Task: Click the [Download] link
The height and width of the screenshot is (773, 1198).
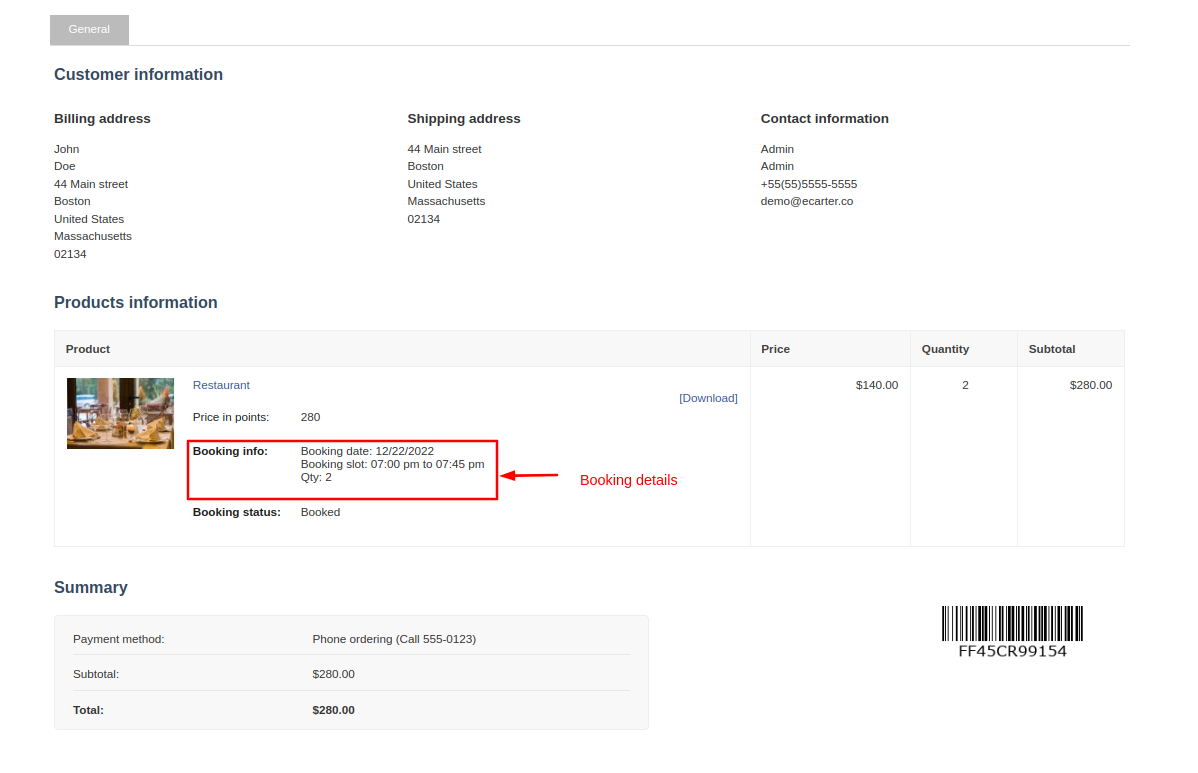Action: (708, 398)
